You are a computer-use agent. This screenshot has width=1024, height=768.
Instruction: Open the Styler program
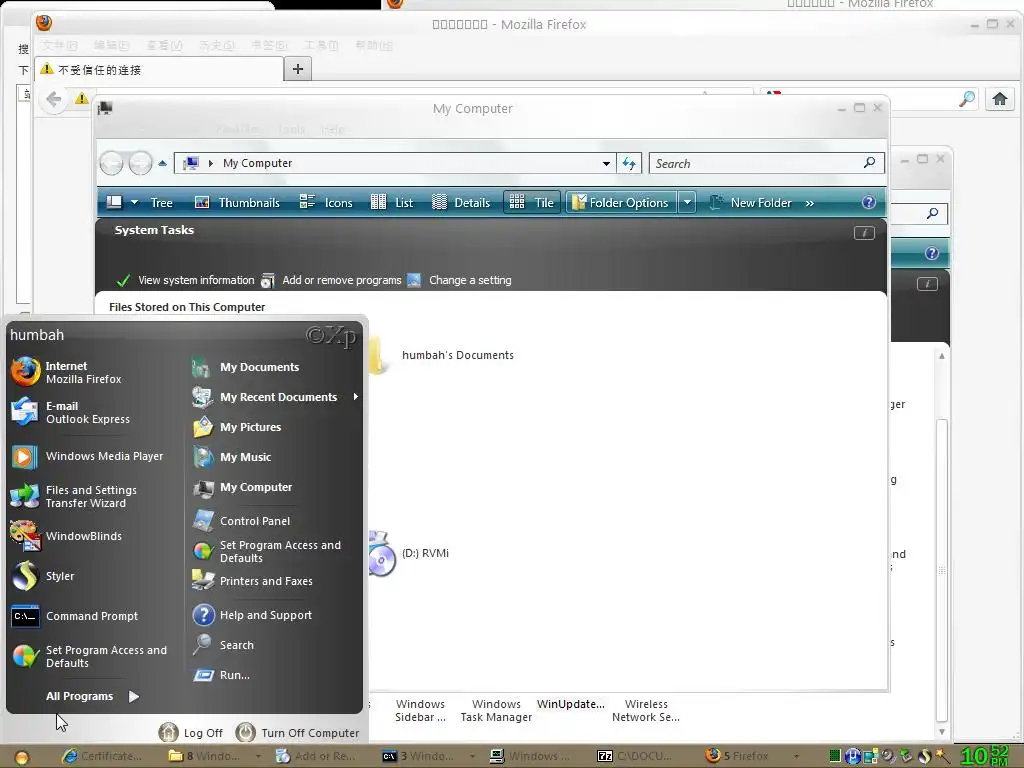tap(43, 576)
